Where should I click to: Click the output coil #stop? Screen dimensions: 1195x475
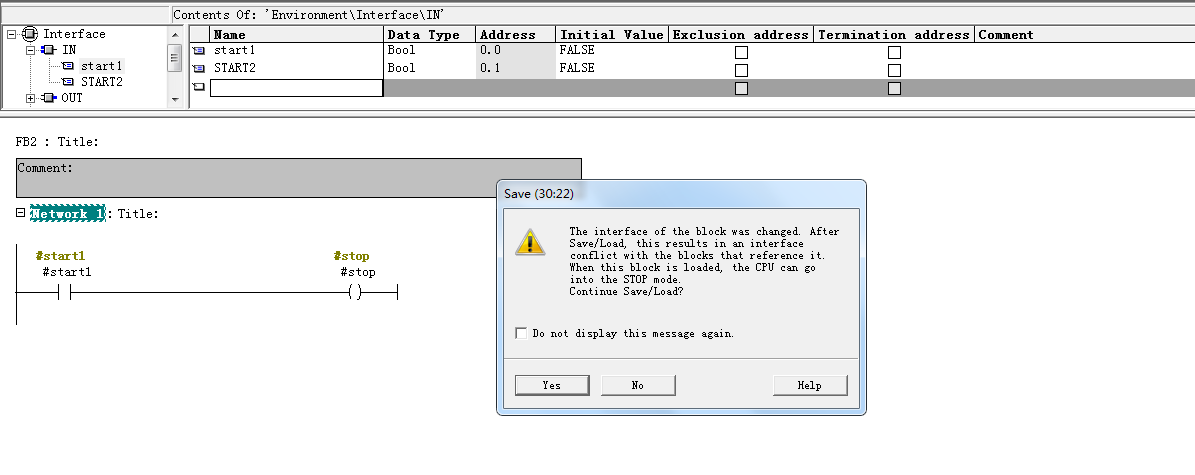coord(354,292)
